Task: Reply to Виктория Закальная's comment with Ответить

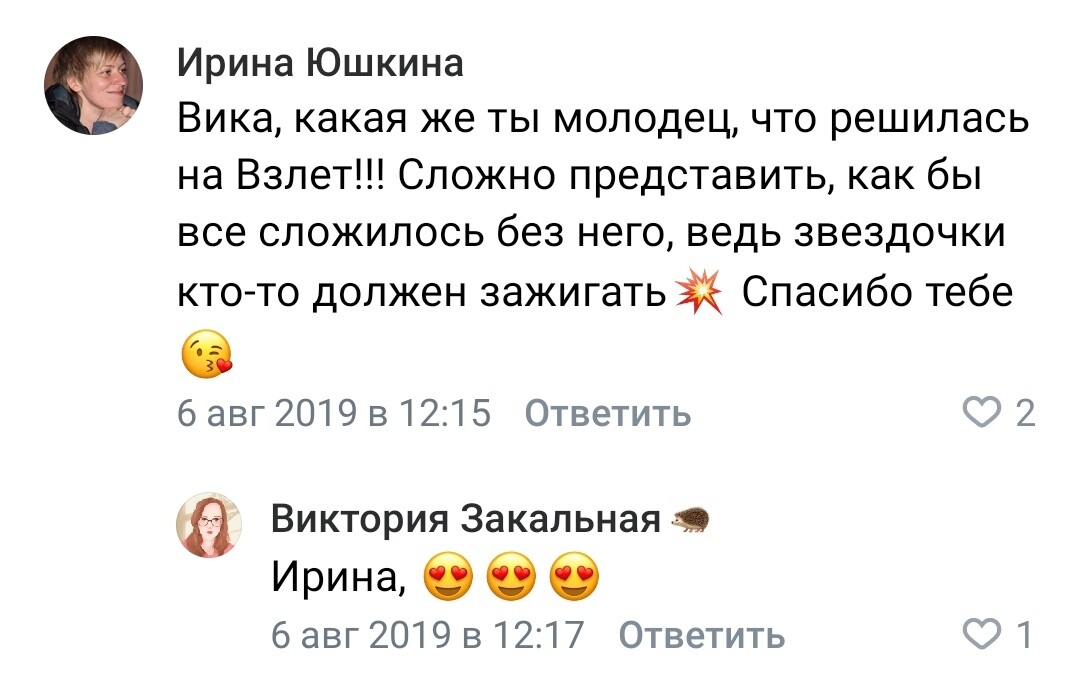Action: tap(702, 635)
